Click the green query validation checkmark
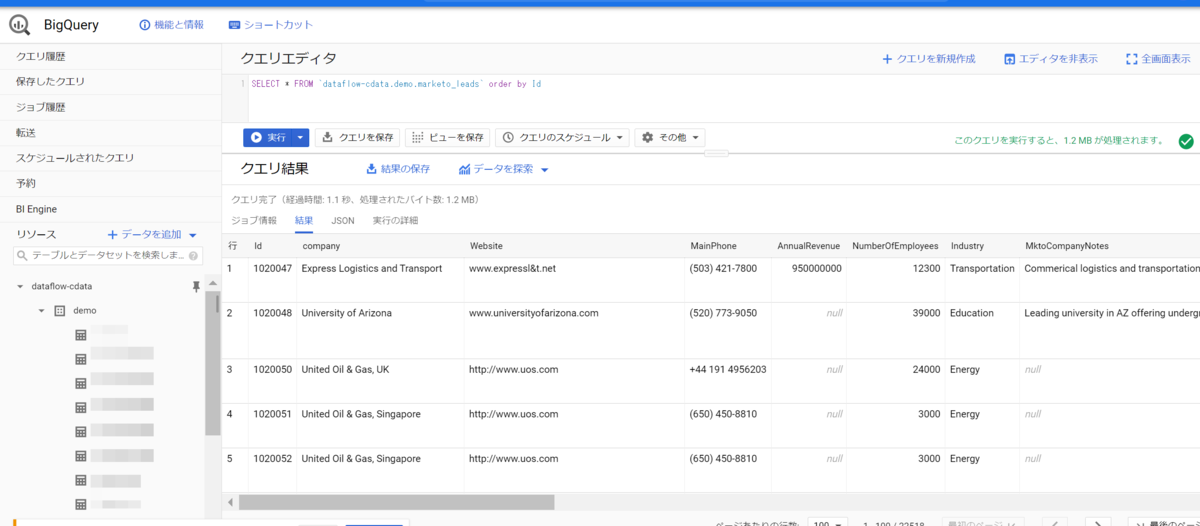Viewport: 1200px width, 526px height. point(1186,141)
